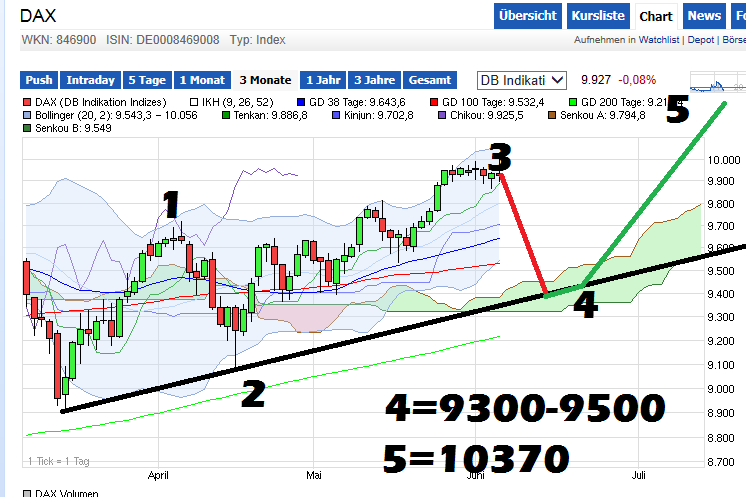Switch chart to Push mode
Viewport: 746px width, 497px height.
39,80
